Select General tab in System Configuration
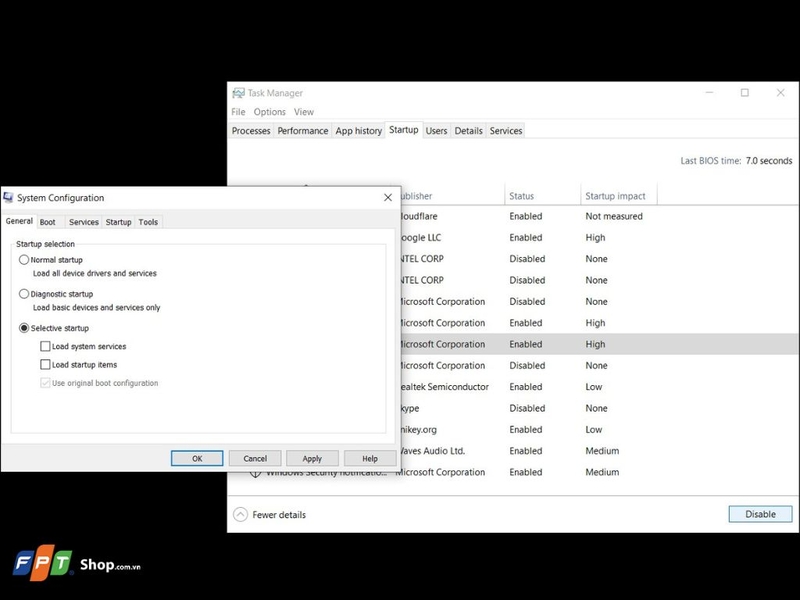Viewport: 800px width, 600px height. tap(19, 221)
